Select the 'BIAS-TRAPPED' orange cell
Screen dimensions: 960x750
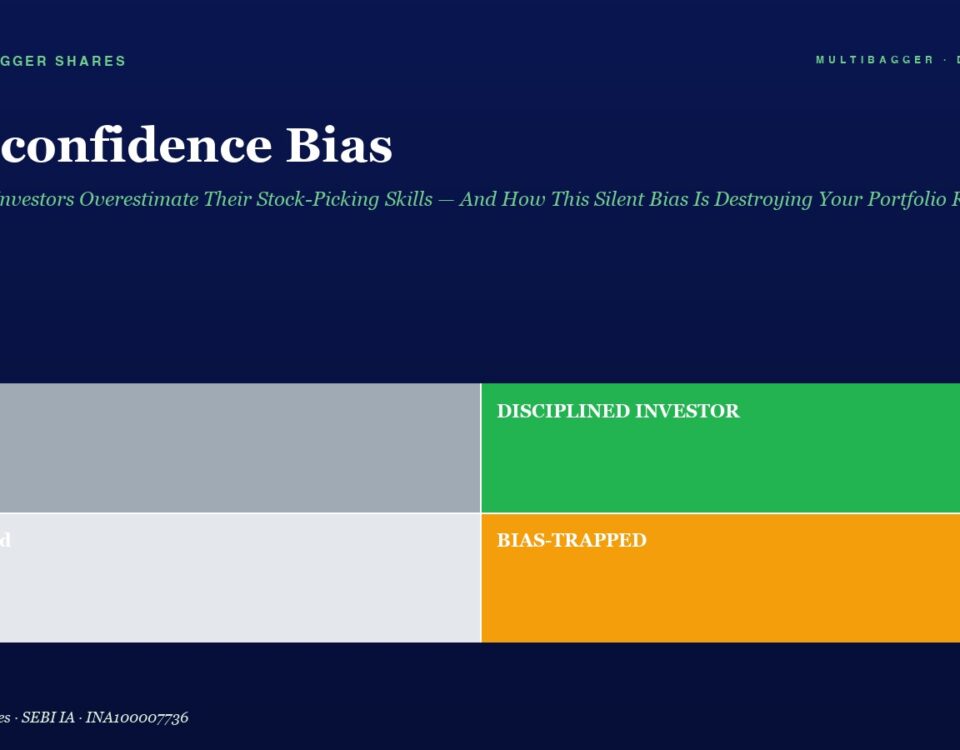point(721,578)
